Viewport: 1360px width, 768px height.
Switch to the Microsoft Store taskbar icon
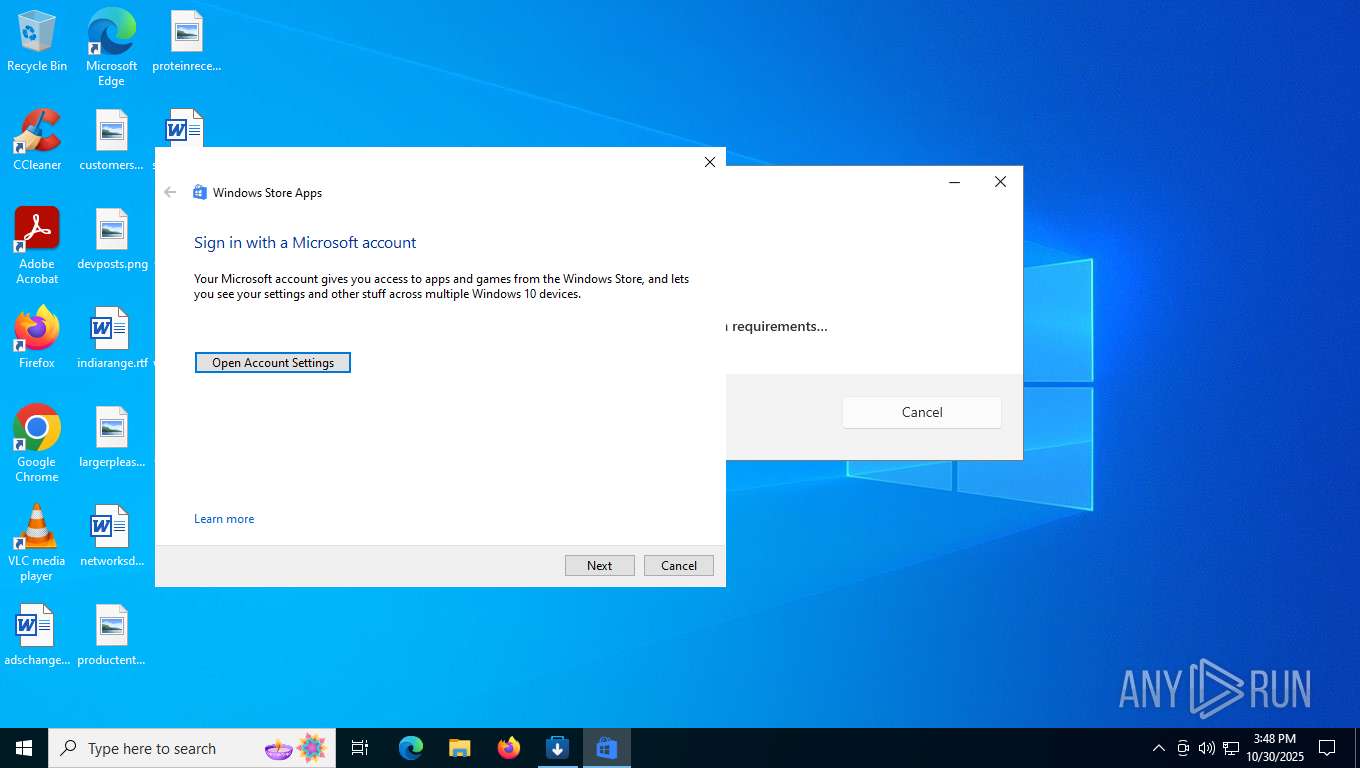coord(606,748)
